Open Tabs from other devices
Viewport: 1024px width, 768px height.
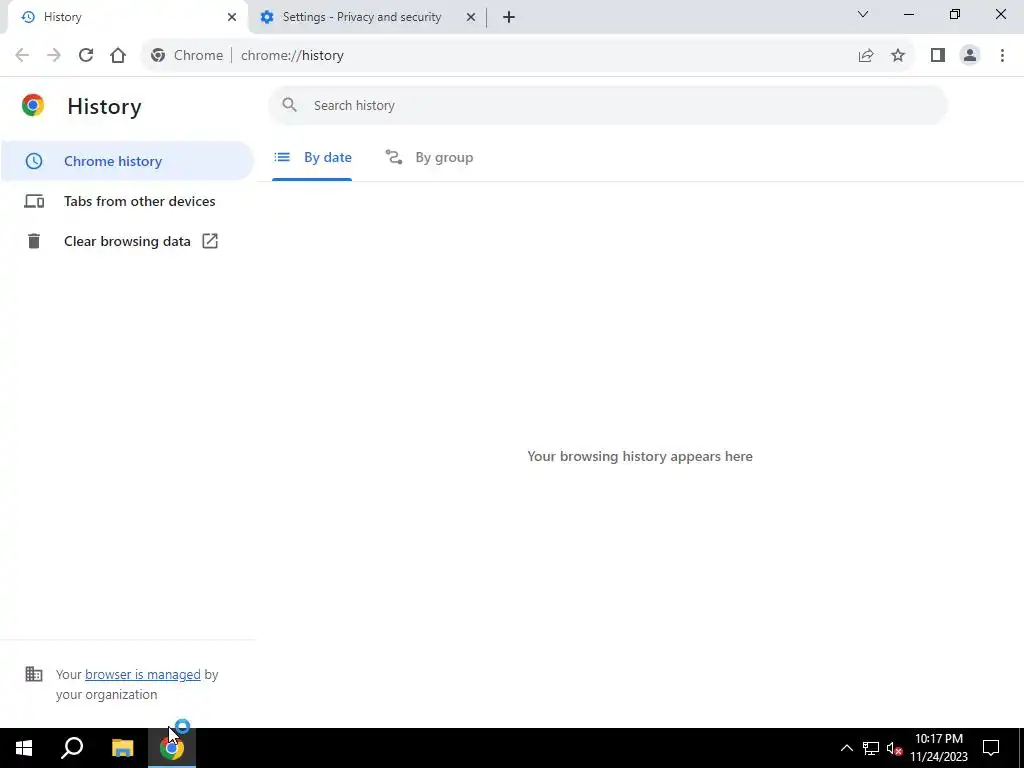coord(127,201)
